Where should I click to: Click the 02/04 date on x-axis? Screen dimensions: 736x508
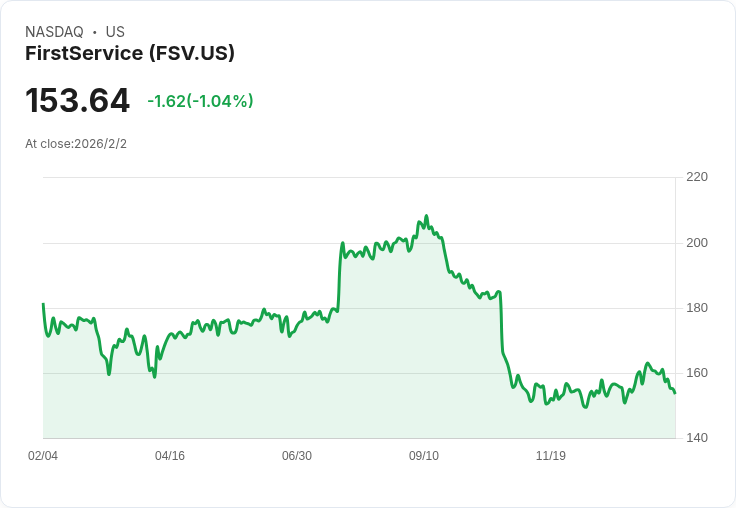pyautogui.click(x=43, y=456)
